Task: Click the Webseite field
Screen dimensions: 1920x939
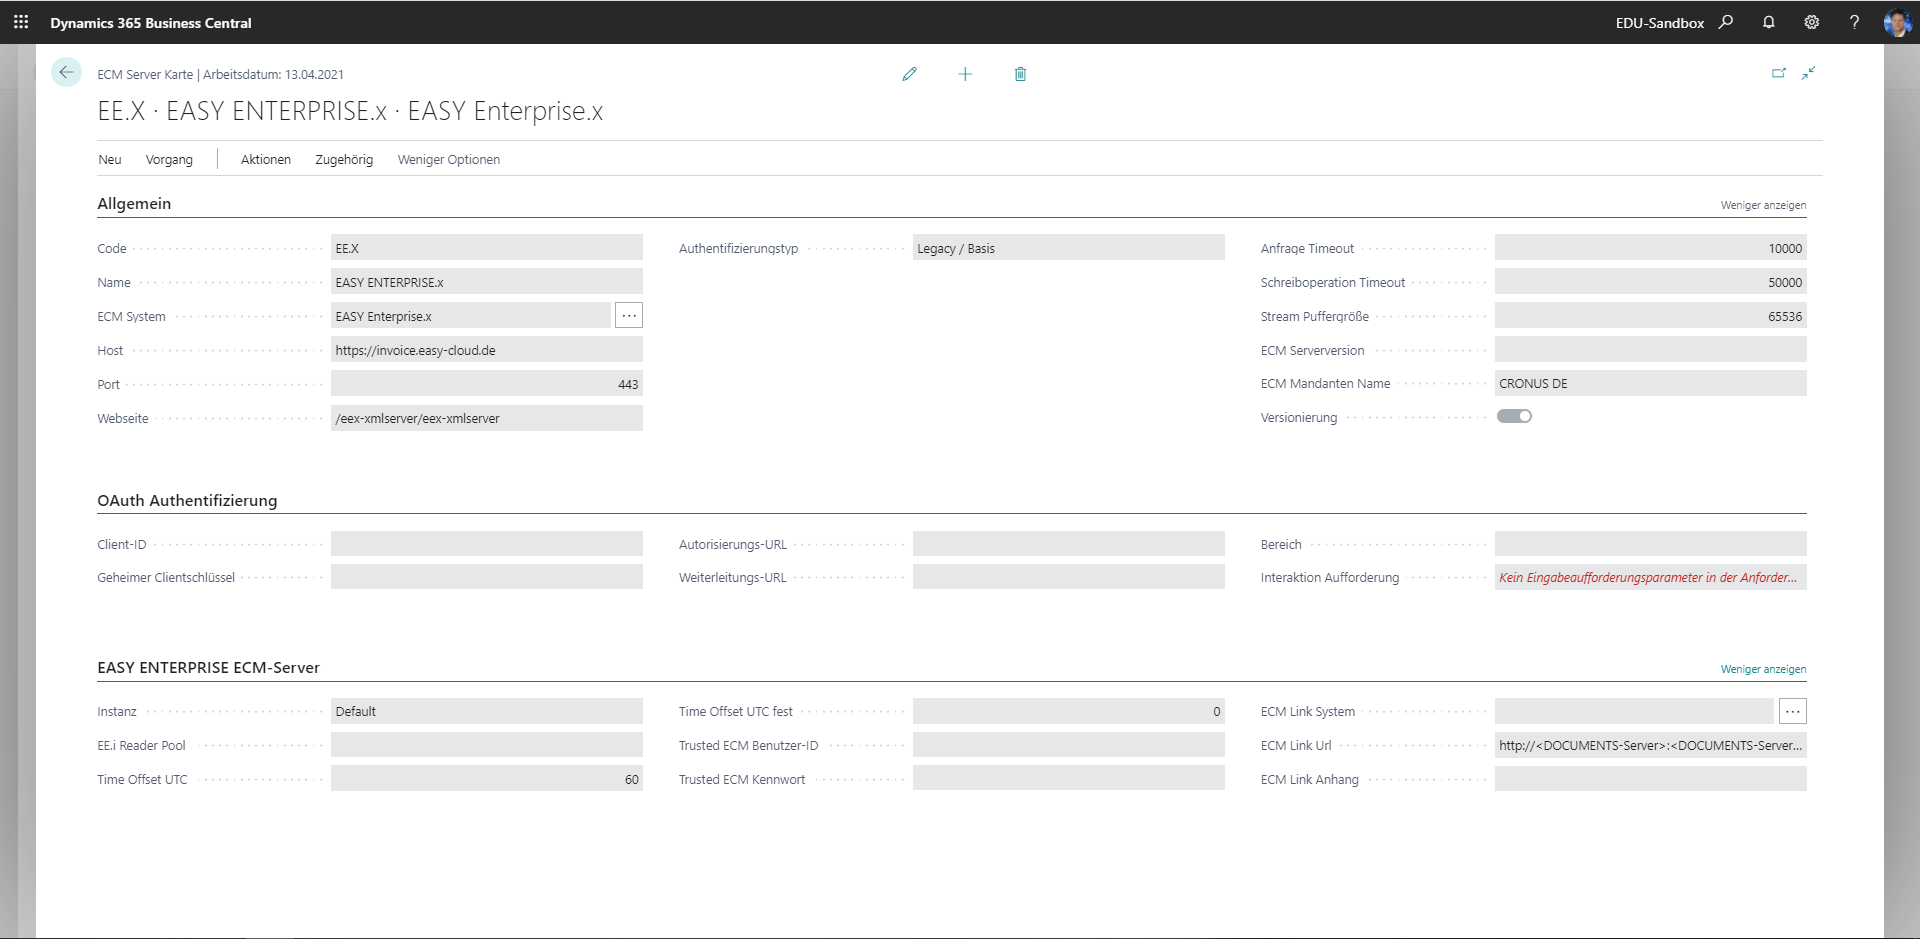Action: [x=486, y=418]
